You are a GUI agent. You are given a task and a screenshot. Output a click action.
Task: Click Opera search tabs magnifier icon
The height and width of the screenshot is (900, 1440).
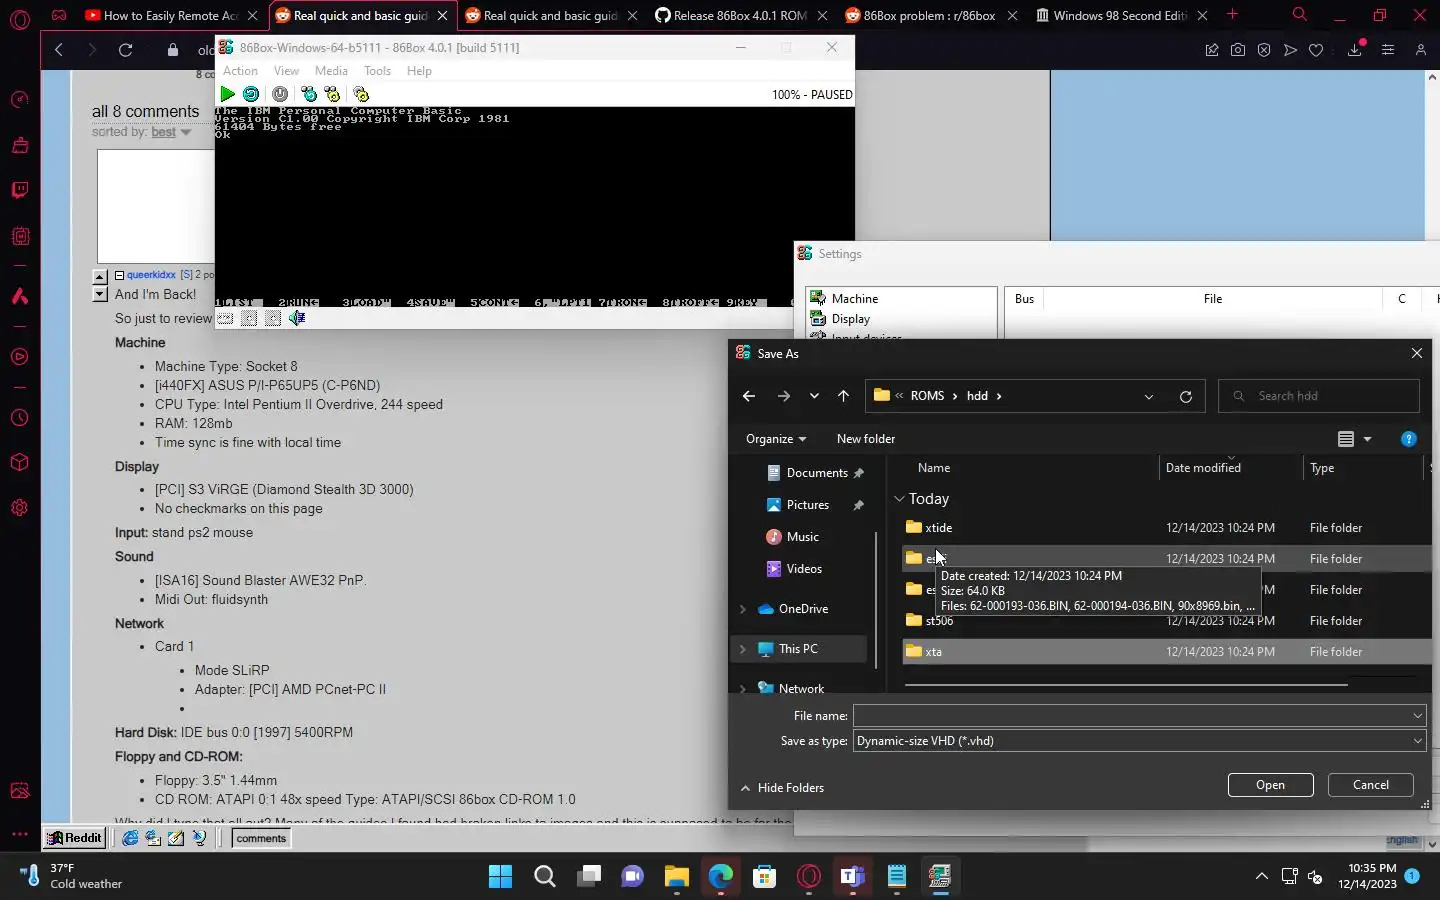point(1299,15)
